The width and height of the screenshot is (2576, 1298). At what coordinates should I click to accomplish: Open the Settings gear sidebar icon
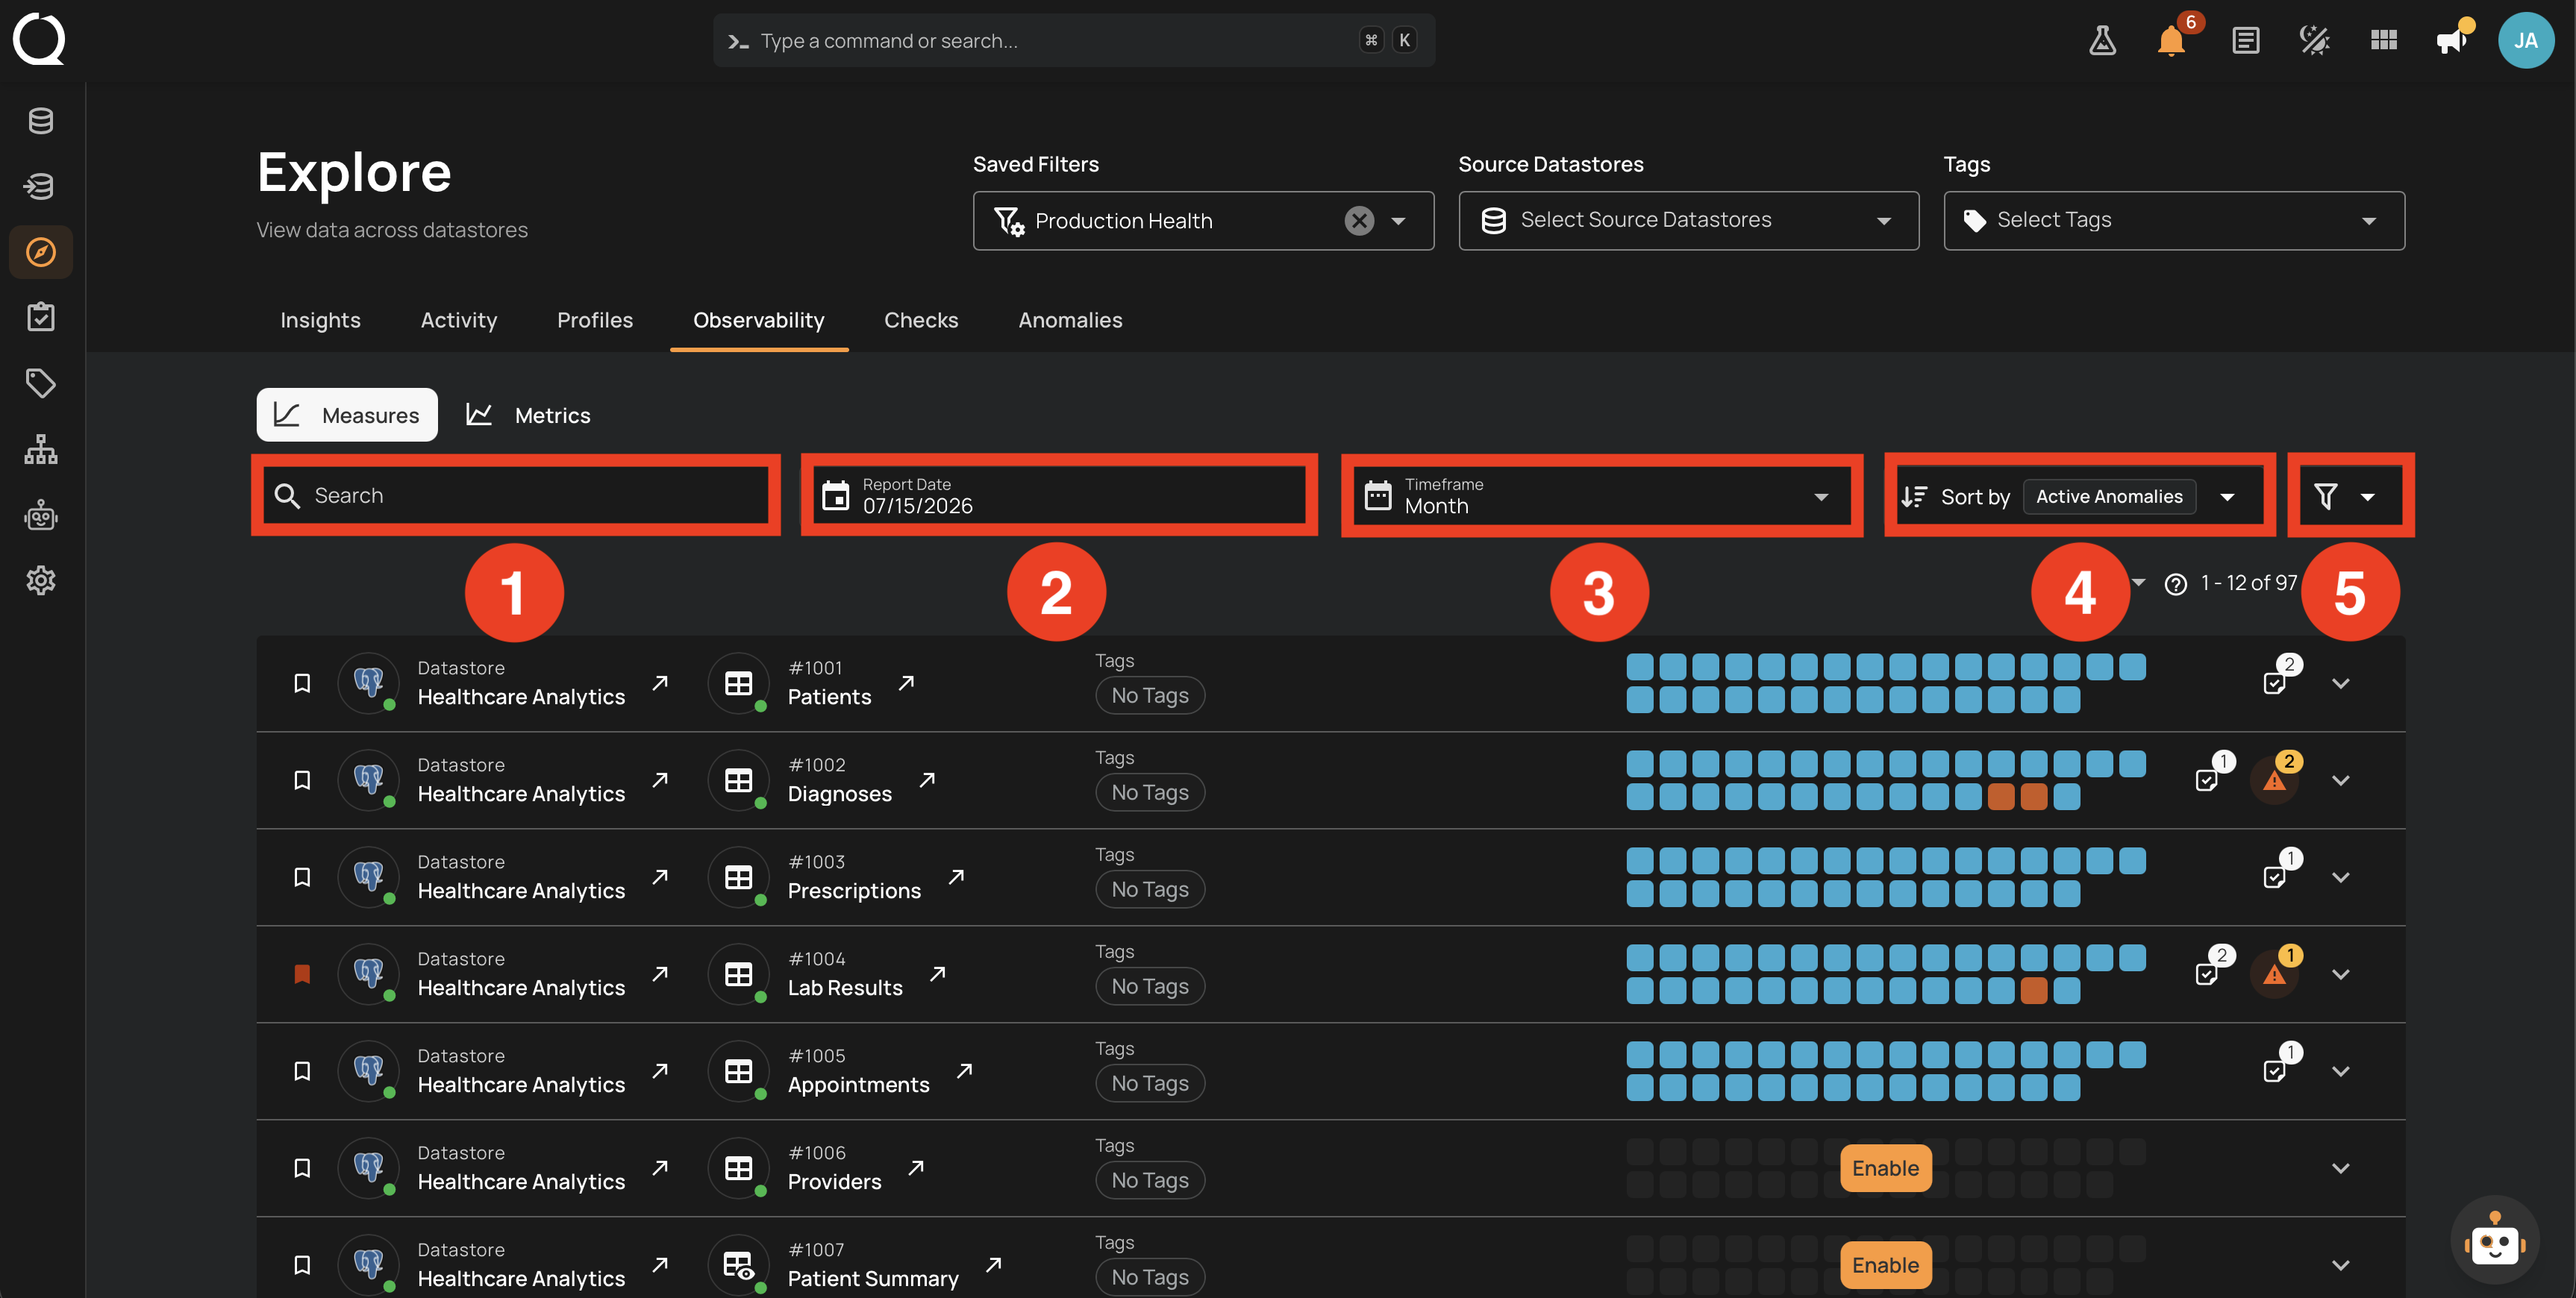click(41, 580)
